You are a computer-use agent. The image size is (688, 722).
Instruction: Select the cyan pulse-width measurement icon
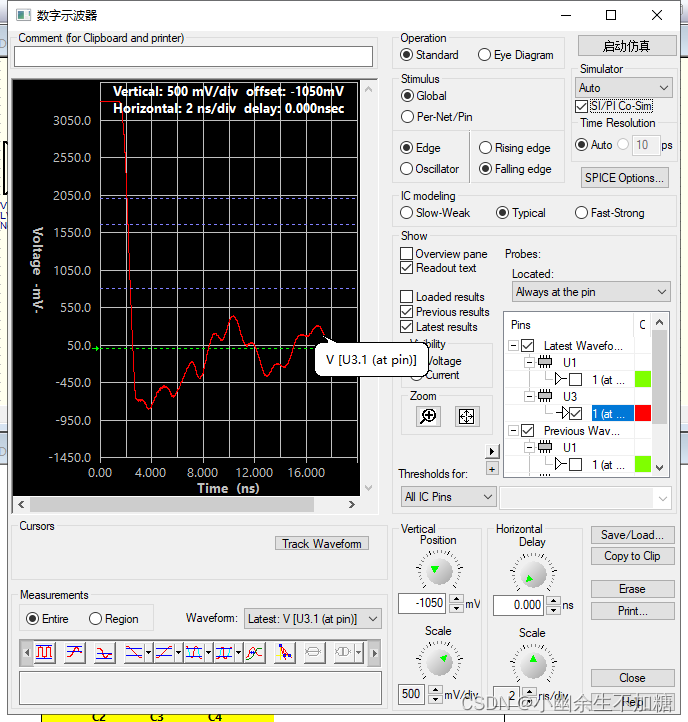pyautogui.click(x=194, y=652)
